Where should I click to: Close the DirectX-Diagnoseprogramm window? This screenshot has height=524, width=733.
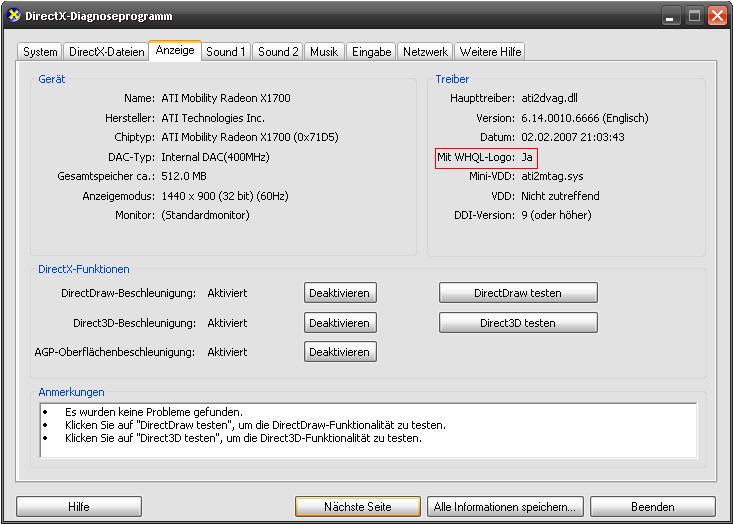717,16
